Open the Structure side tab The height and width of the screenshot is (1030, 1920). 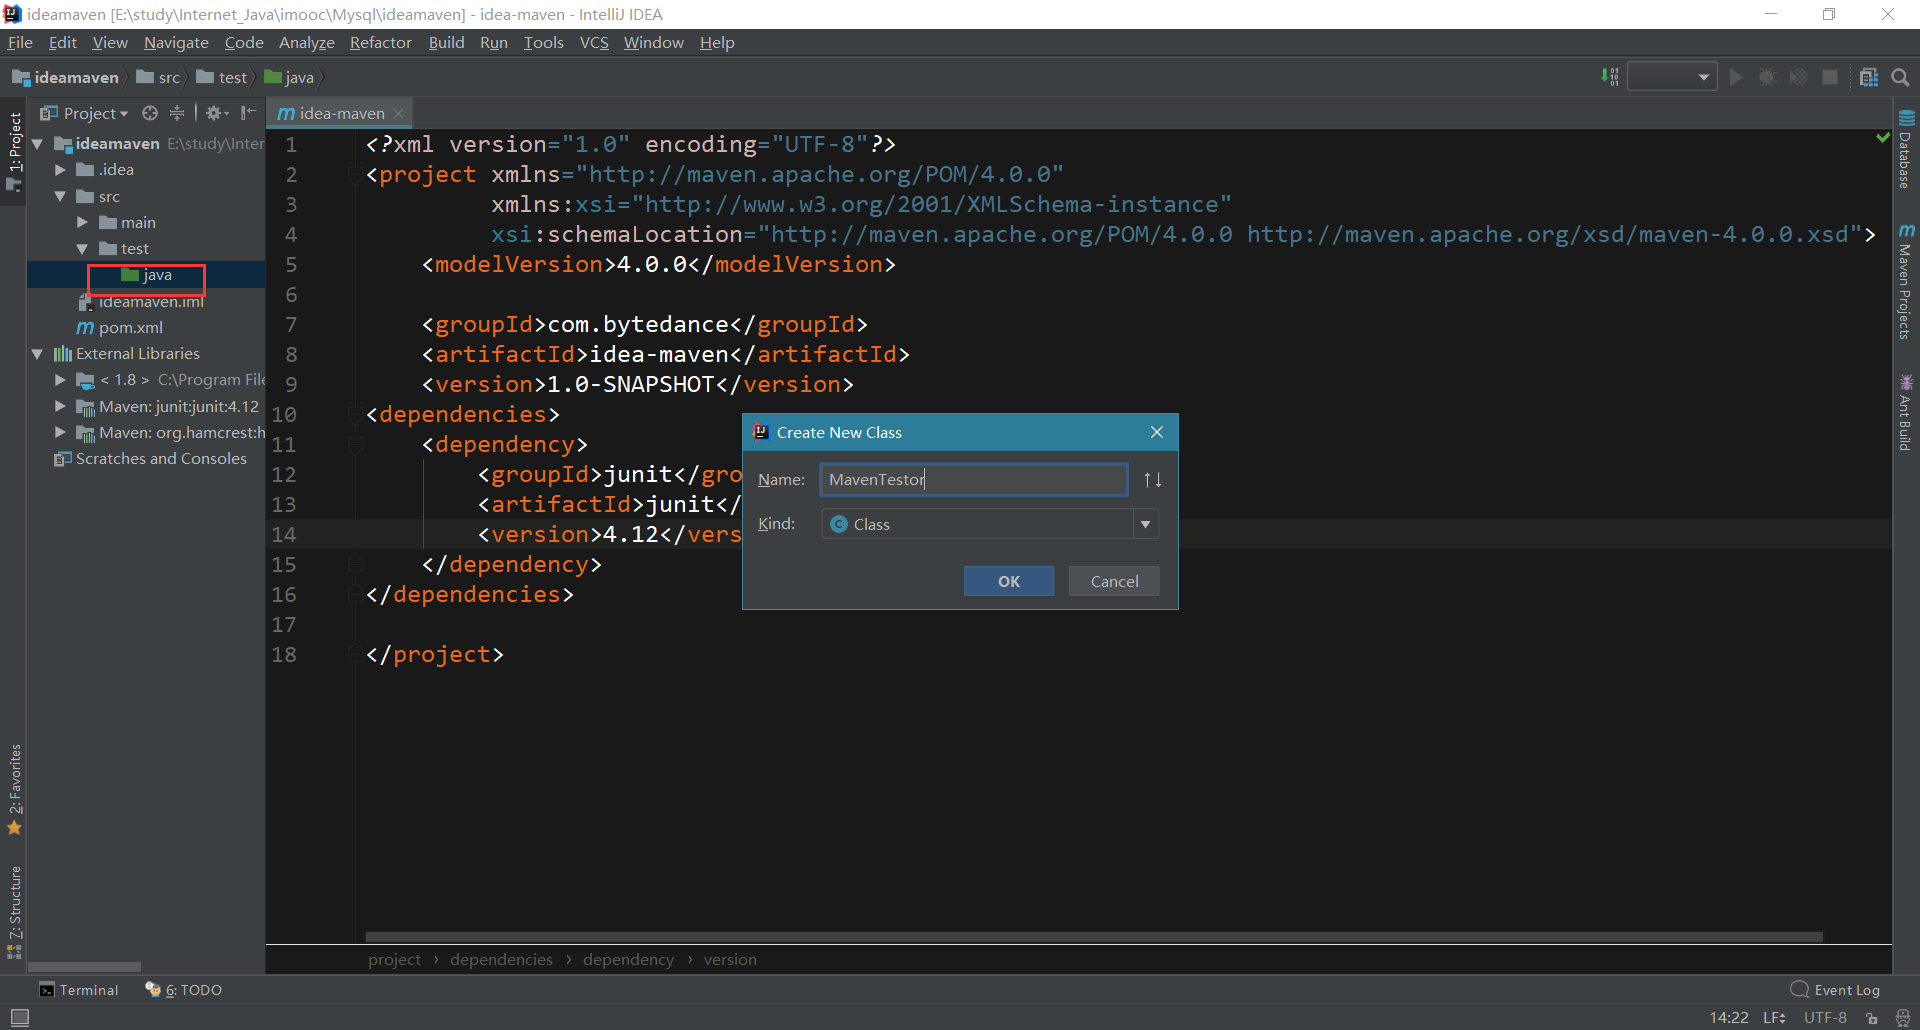pos(14,912)
